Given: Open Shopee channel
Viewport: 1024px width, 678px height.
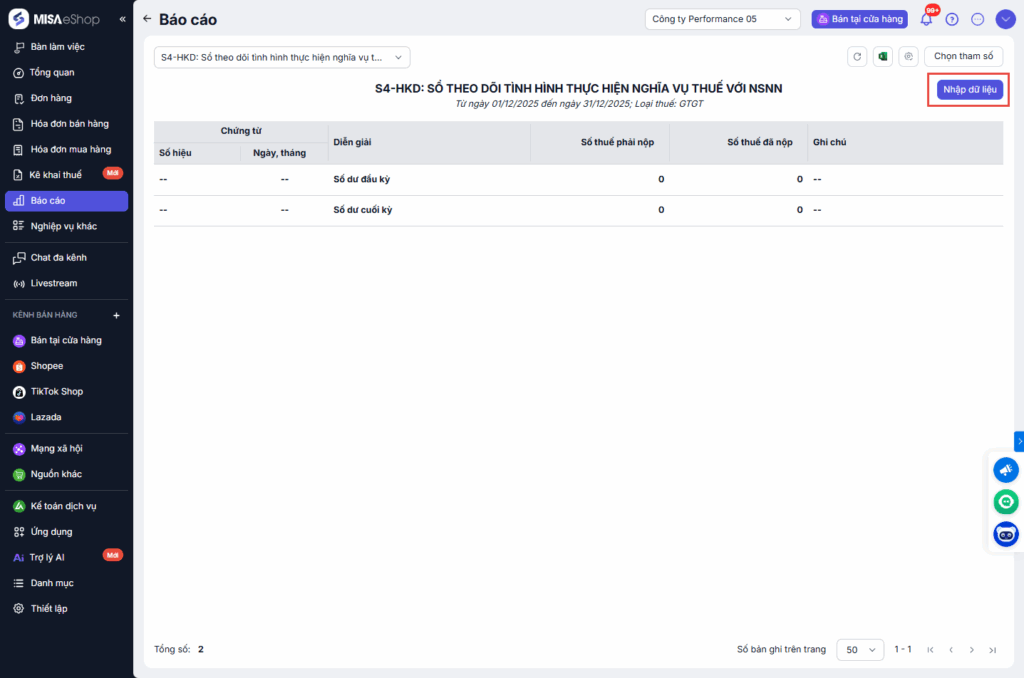Looking at the screenshot, I should click(x=66, y=366).
